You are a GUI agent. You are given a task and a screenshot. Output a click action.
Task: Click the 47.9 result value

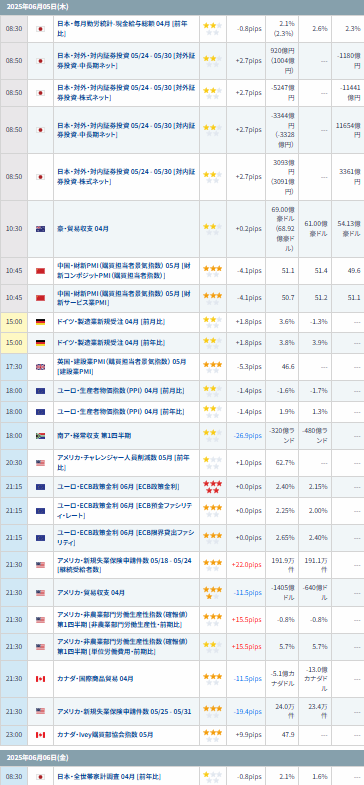click(x=288, y=735)
